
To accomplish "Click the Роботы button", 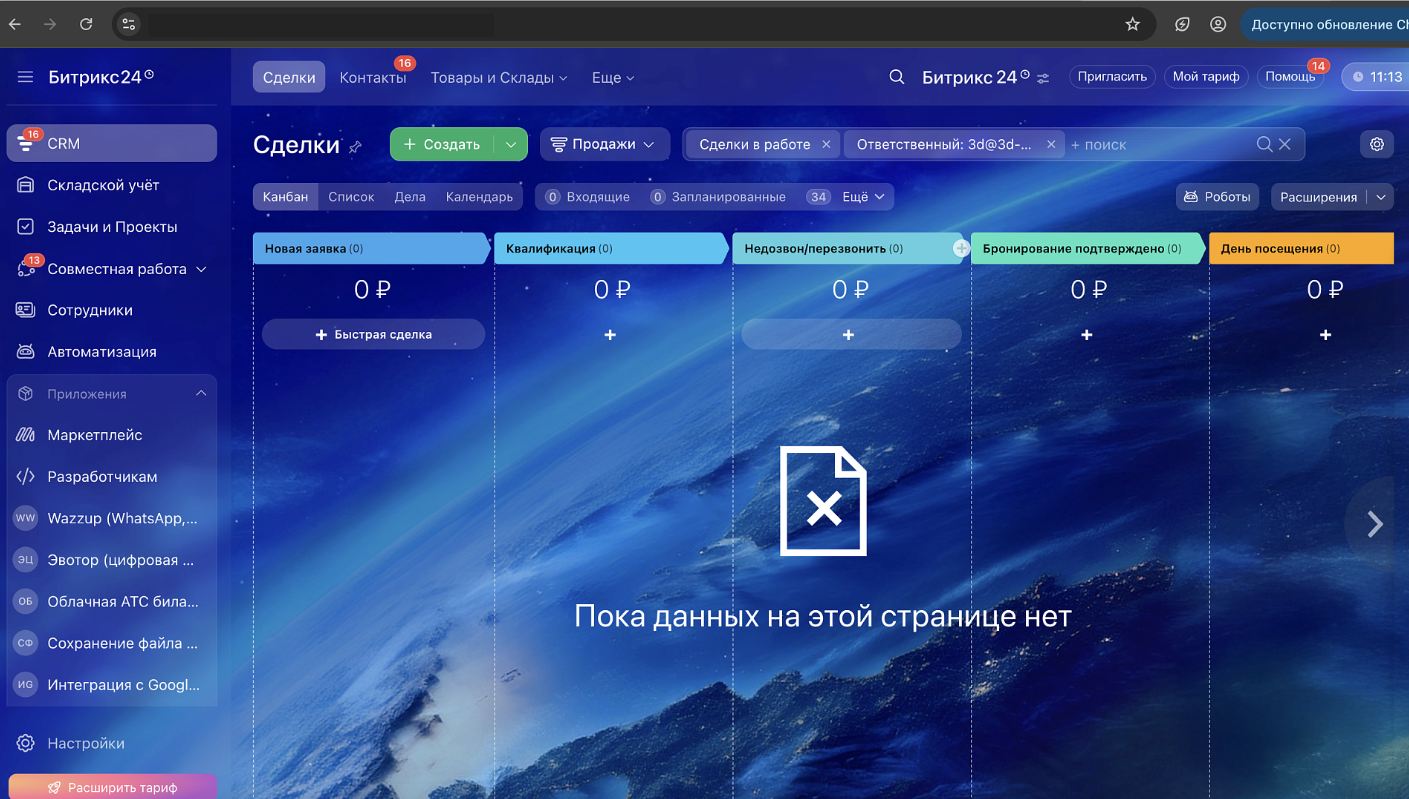I will pos(1217,197).
